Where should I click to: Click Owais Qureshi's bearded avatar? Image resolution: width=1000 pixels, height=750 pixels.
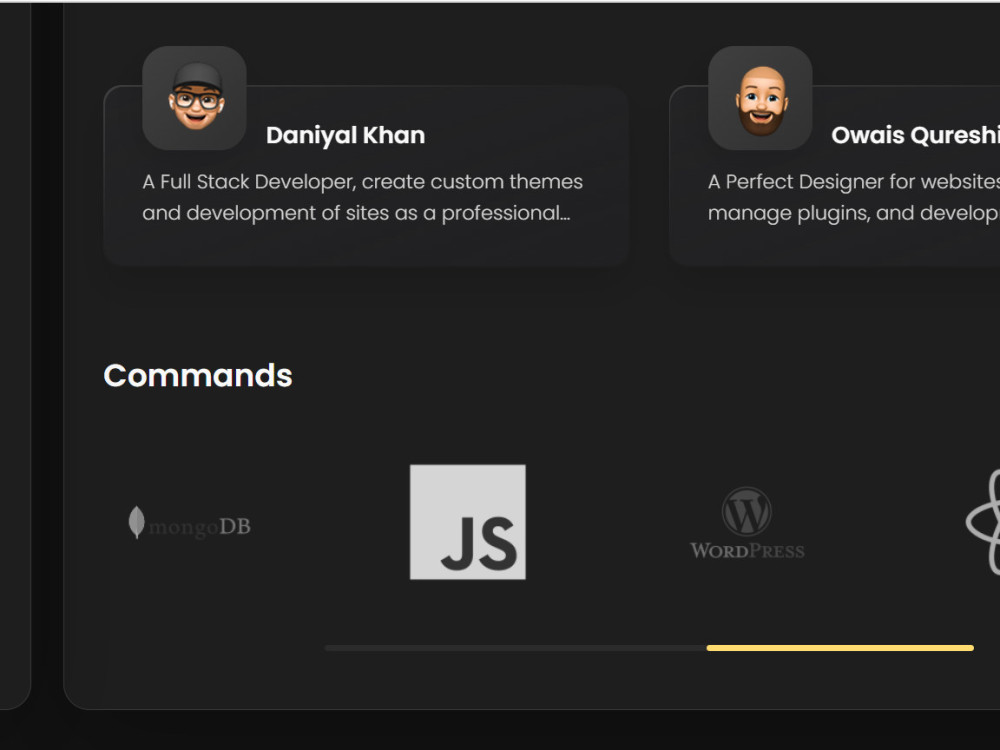click(760, 98)
